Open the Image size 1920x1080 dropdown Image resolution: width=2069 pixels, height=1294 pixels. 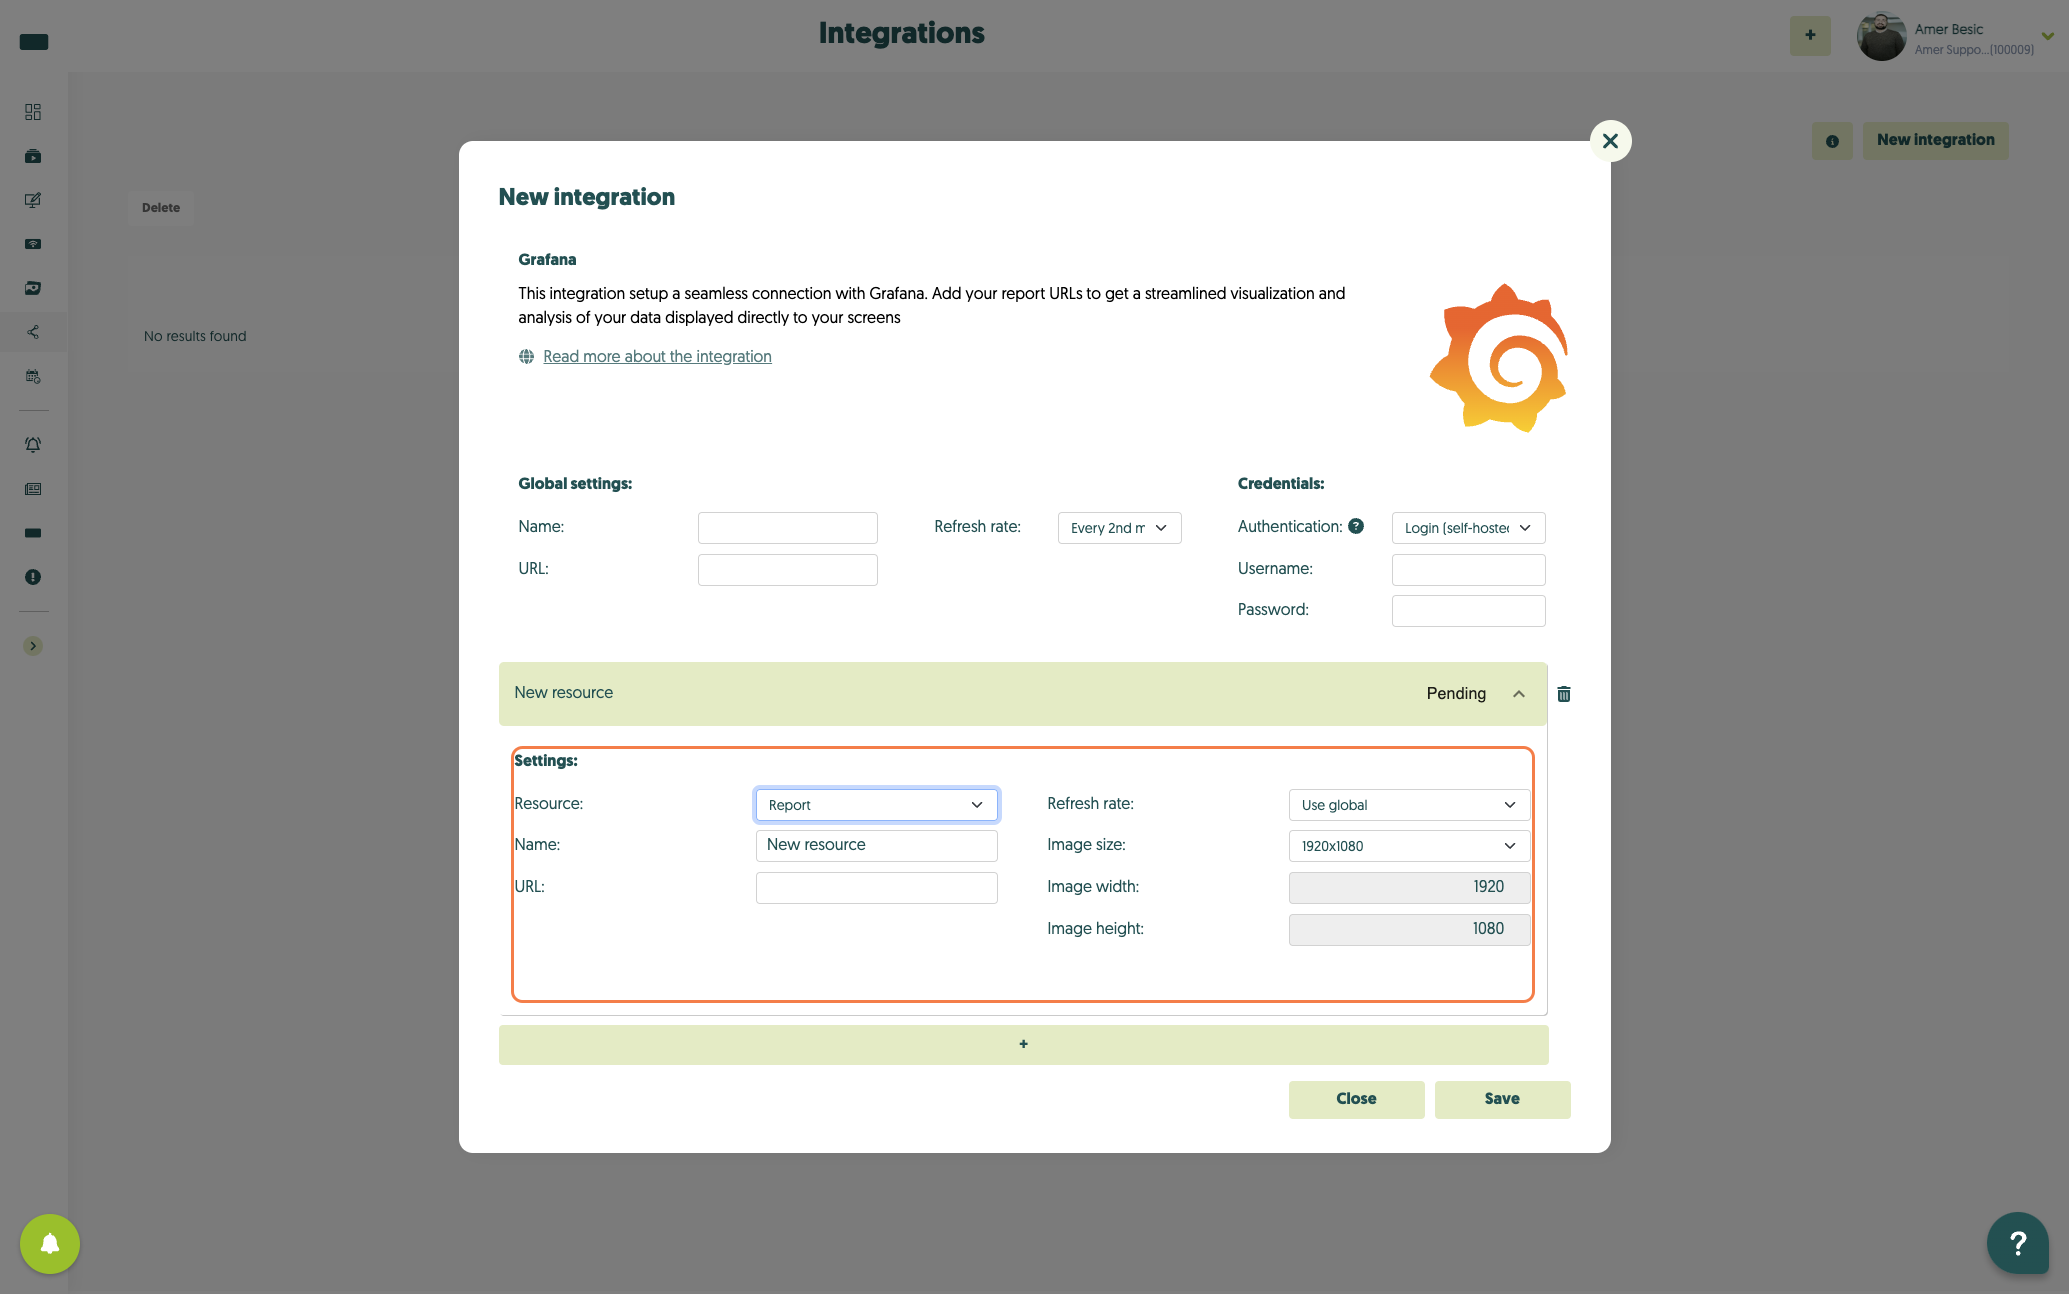click(1409, 846)
